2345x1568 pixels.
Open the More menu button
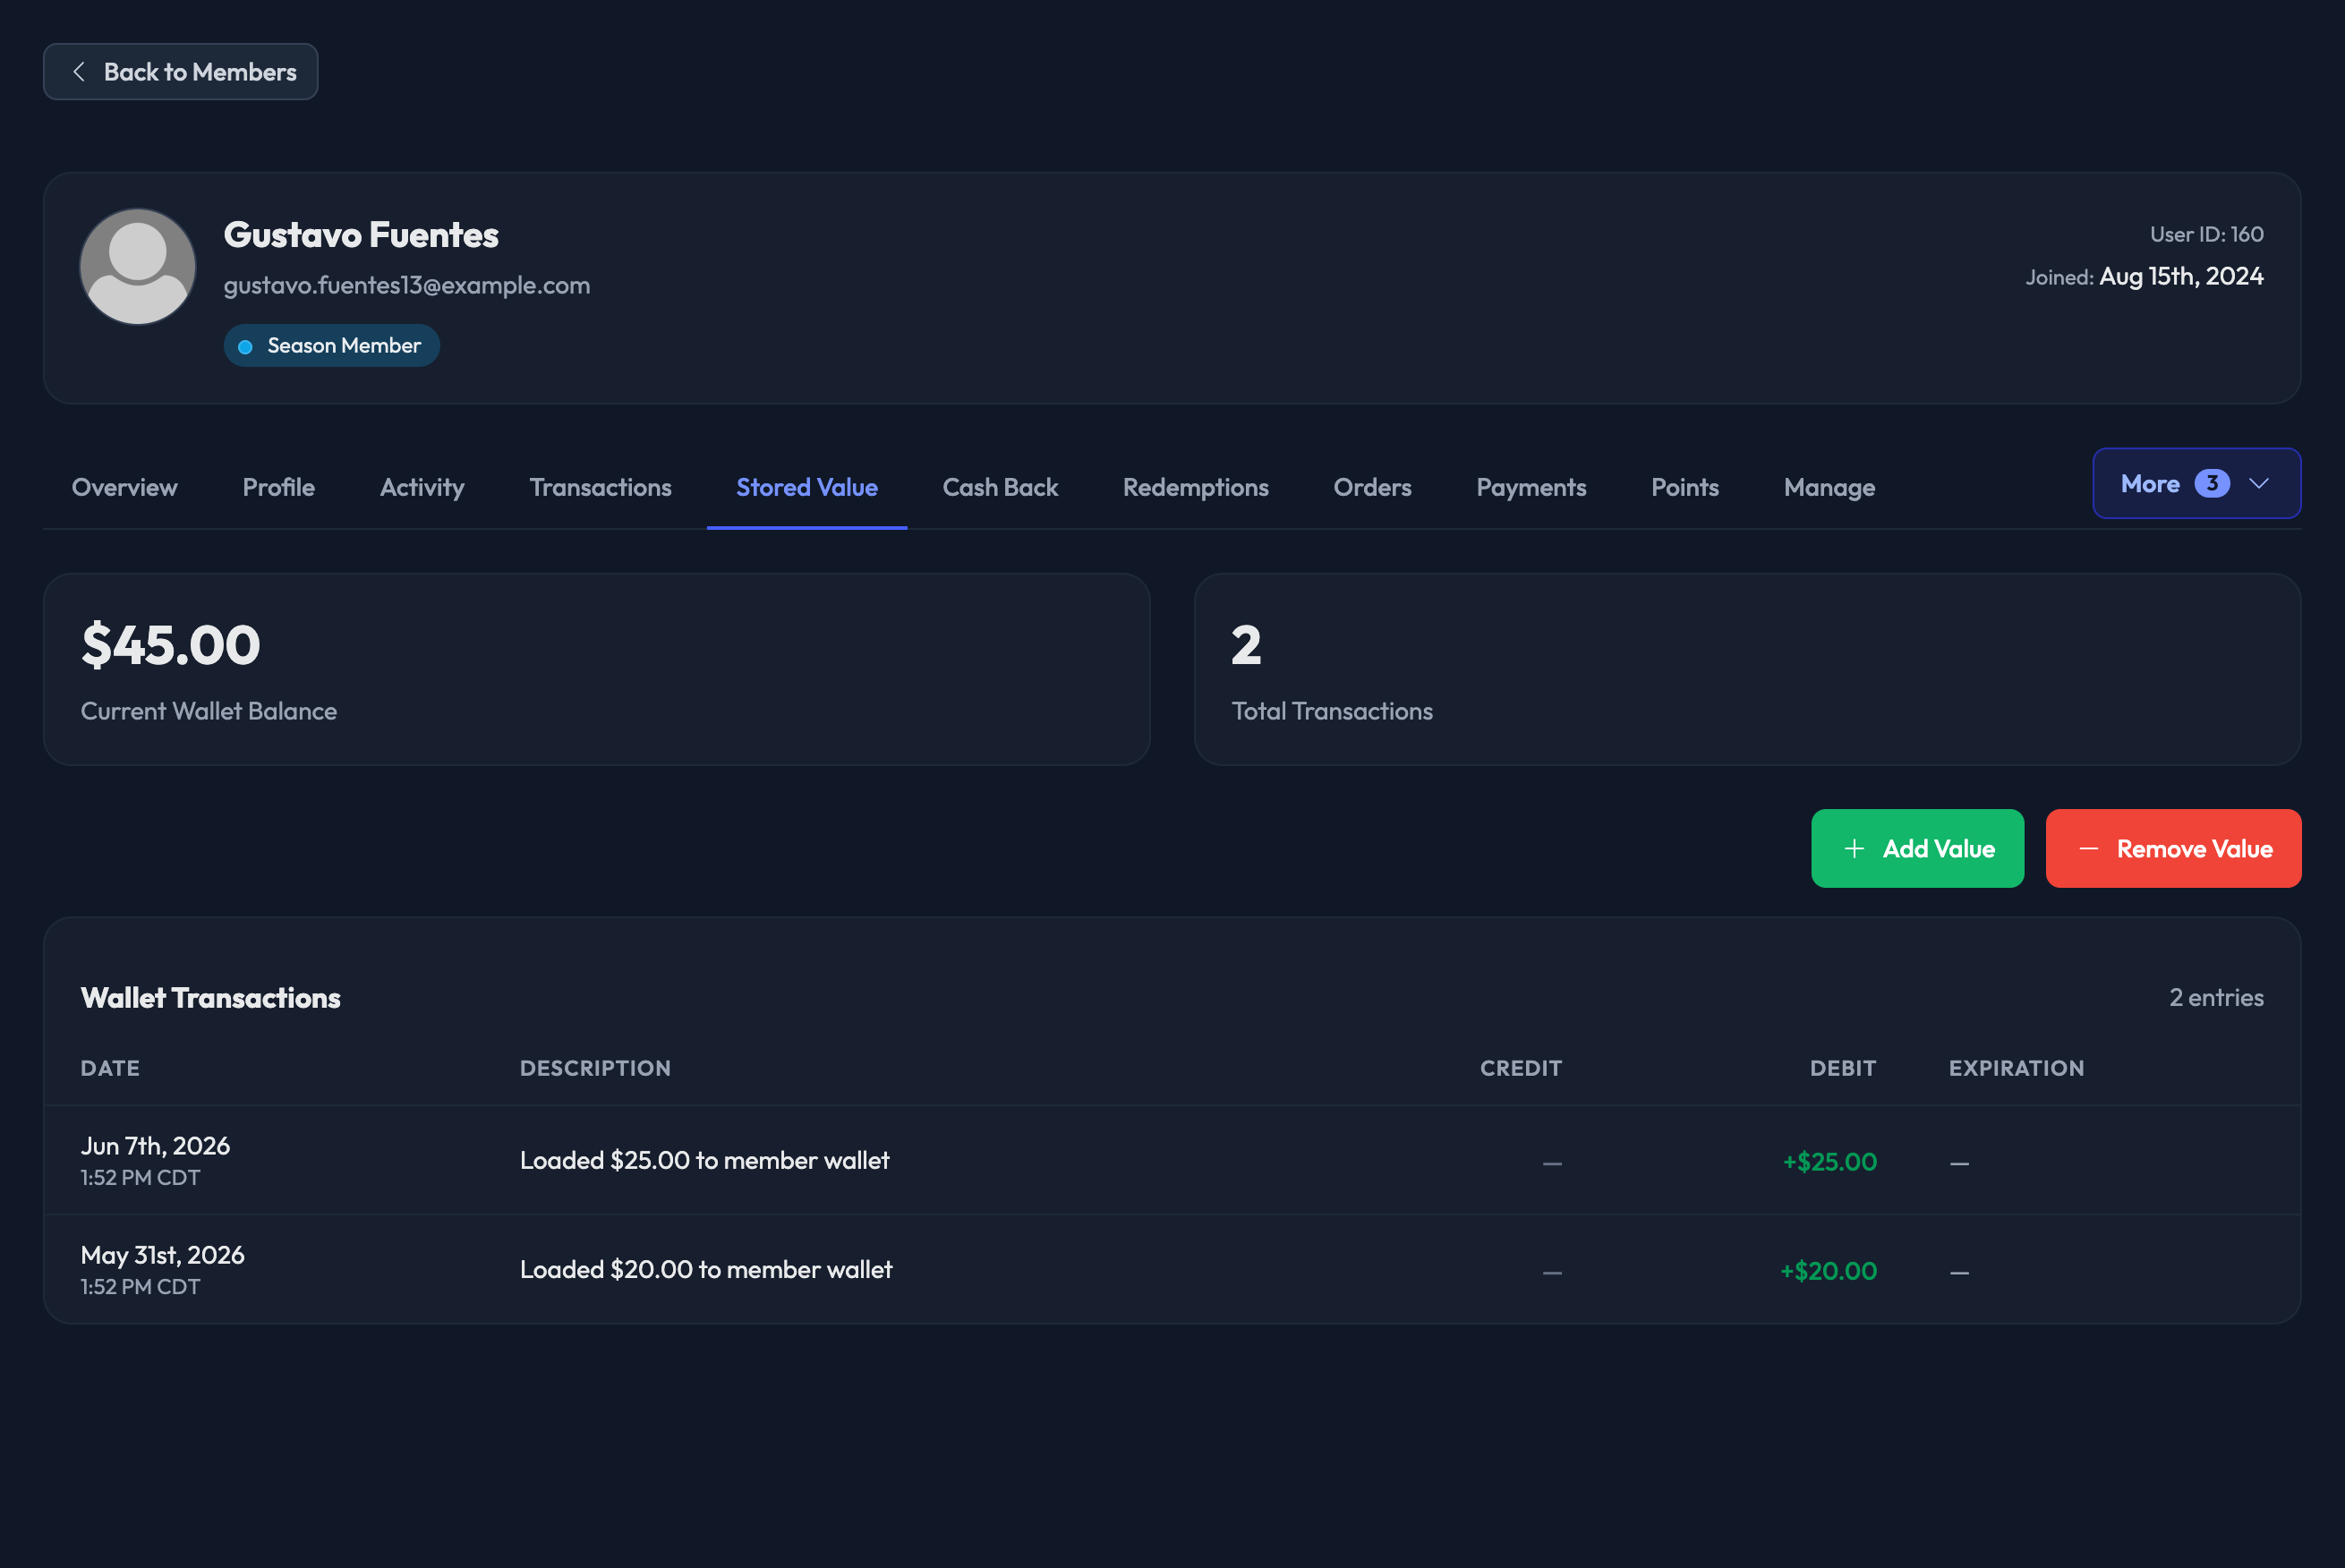(2196, 484)
